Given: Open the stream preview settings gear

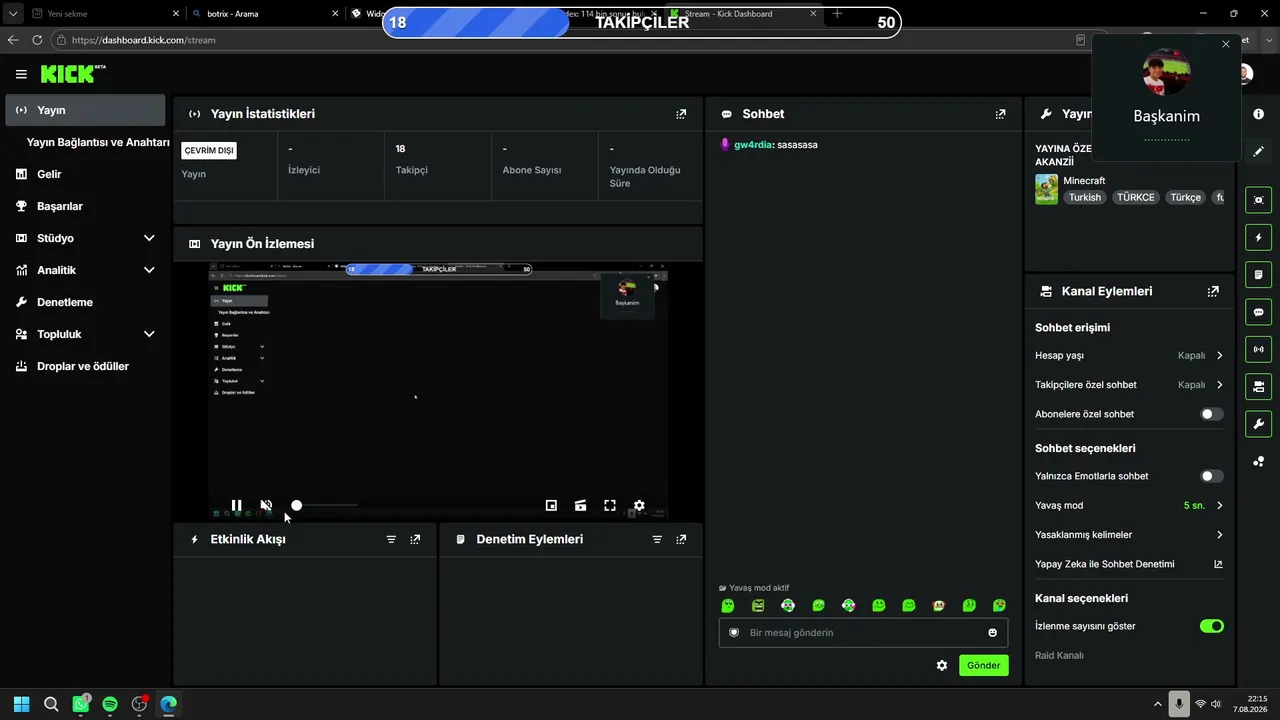Looking at the screenshot, I should coord(639,506).
